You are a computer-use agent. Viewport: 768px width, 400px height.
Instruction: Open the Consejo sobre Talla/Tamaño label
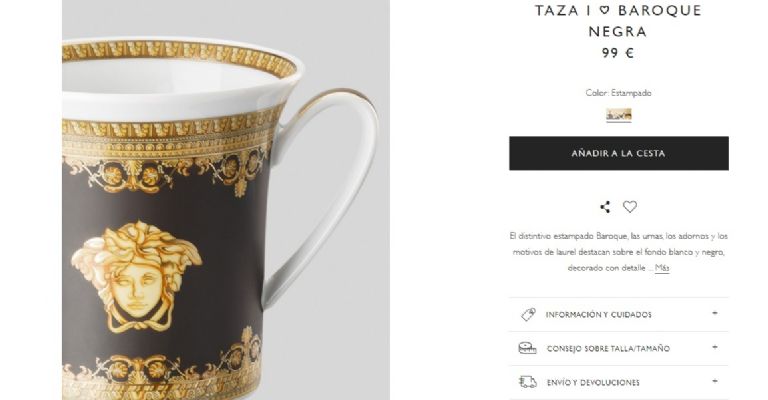607,349
